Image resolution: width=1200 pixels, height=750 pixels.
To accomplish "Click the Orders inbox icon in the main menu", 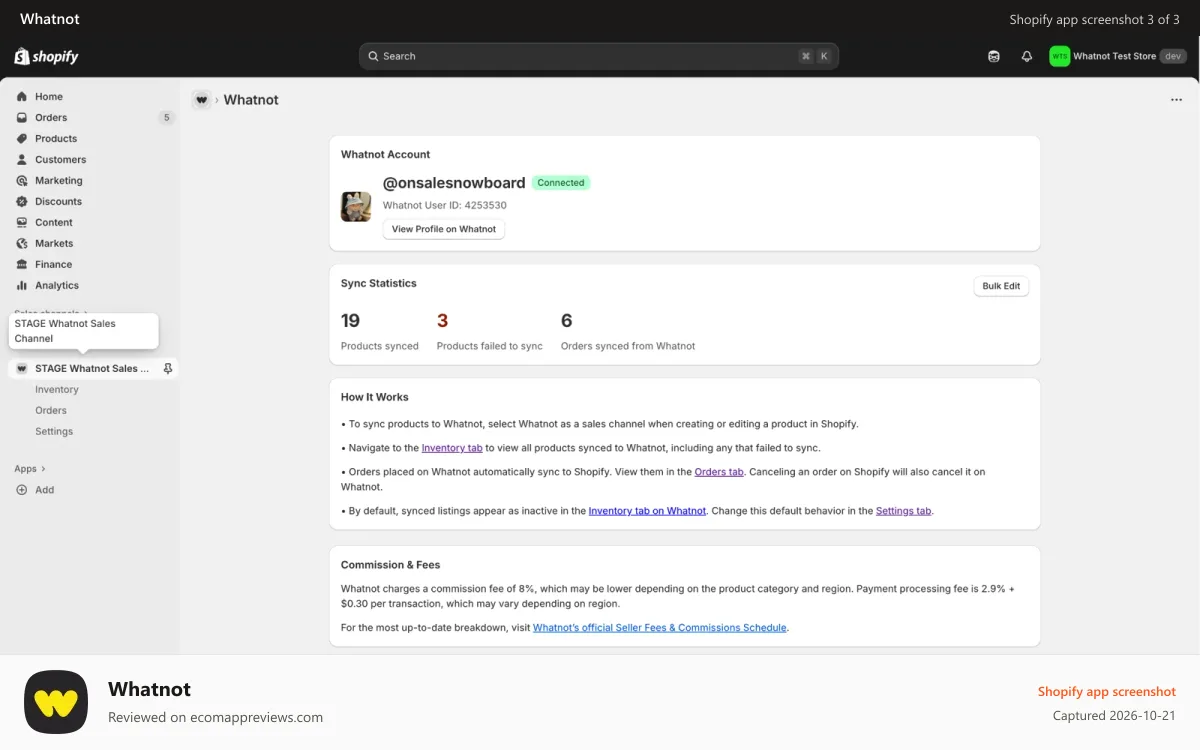I will pyautogui.click(x=22, y=118).
